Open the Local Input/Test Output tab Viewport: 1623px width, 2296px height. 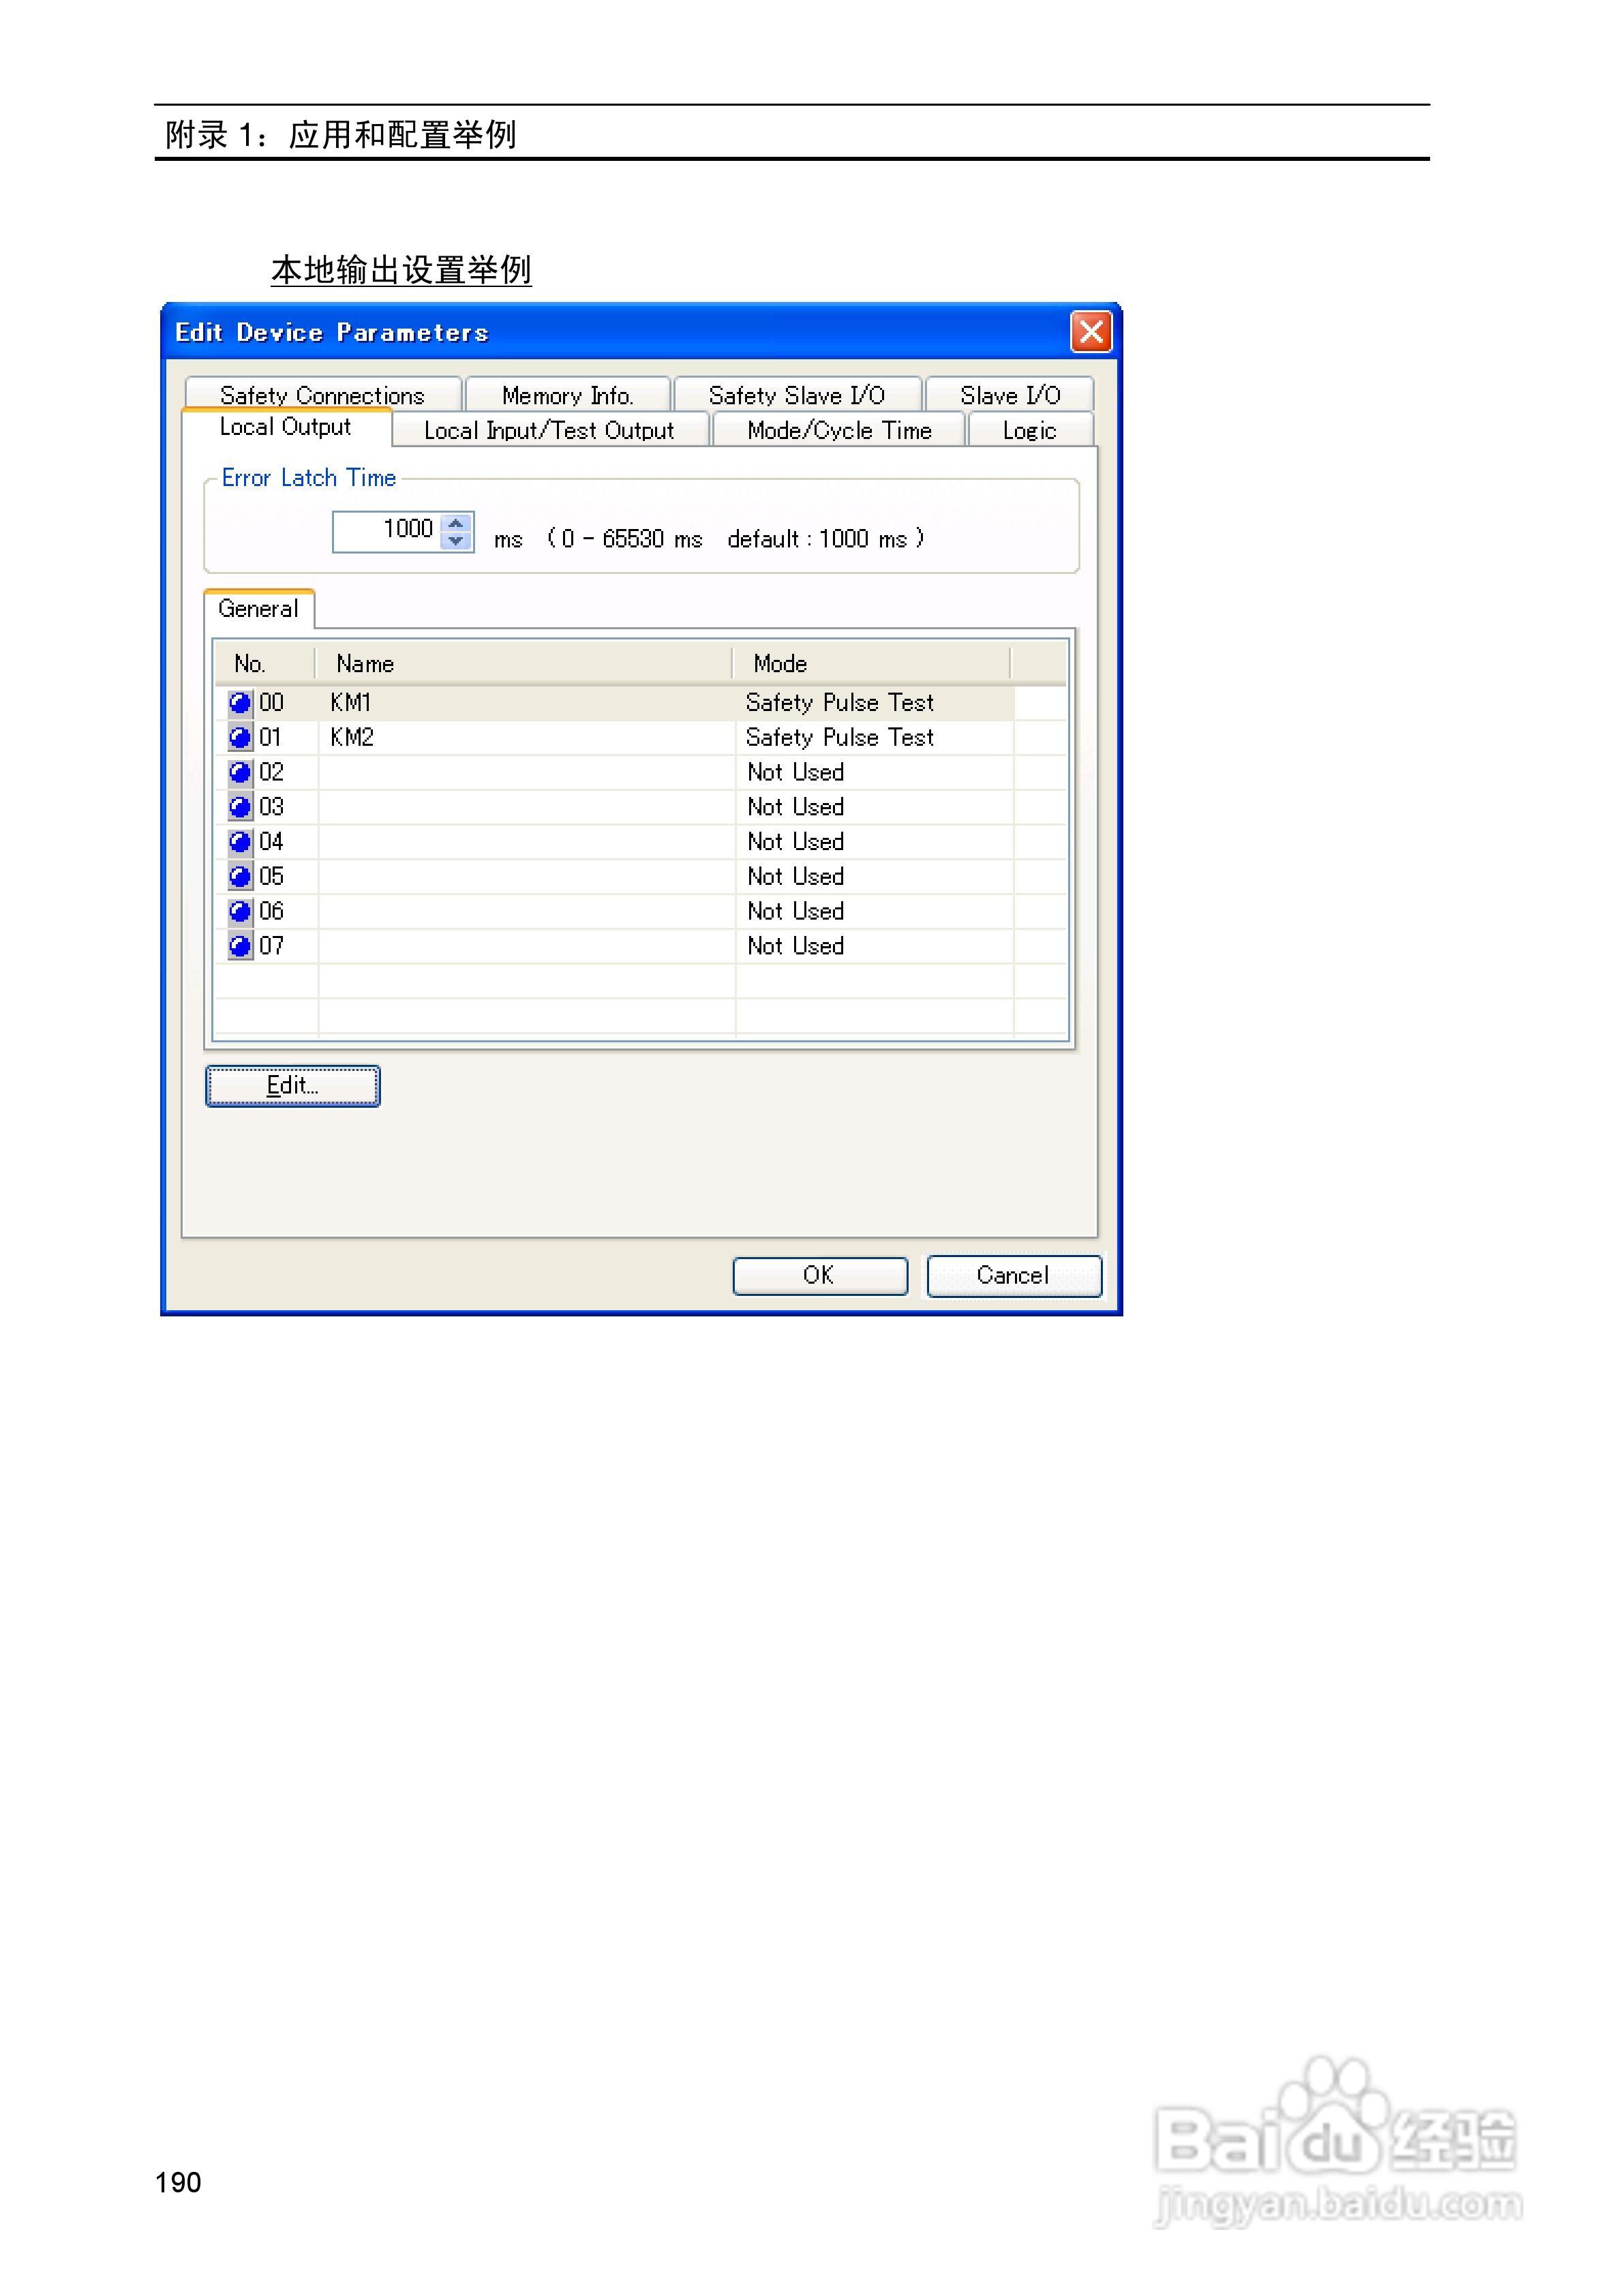549,431
